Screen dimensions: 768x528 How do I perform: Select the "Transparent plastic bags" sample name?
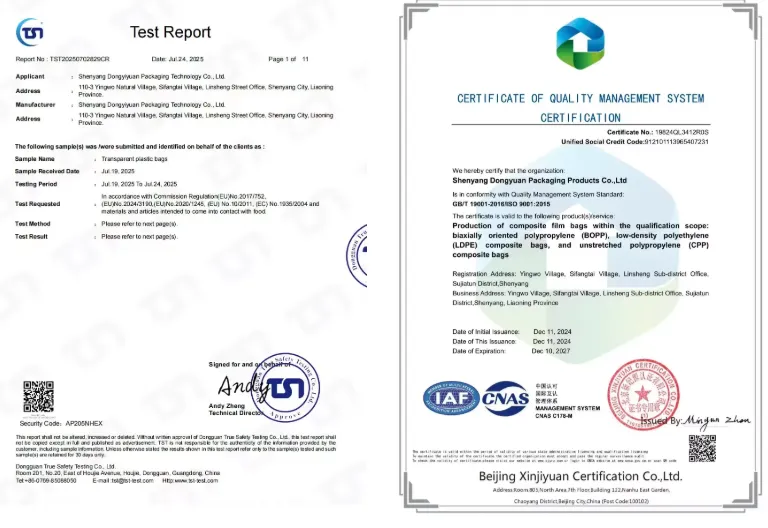tap(136, 158)
